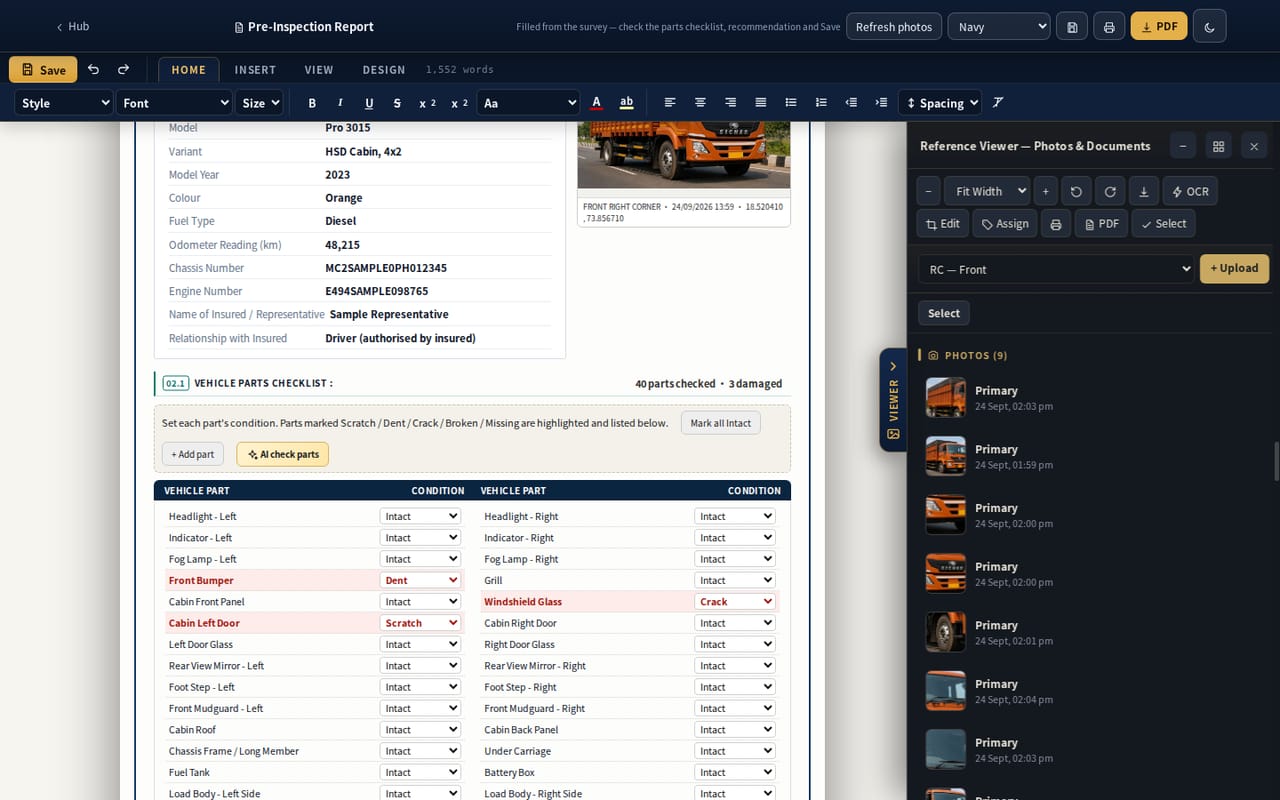Print from the Reference Viewer toolbar
1280x800 pixels.
(1056, 224)
